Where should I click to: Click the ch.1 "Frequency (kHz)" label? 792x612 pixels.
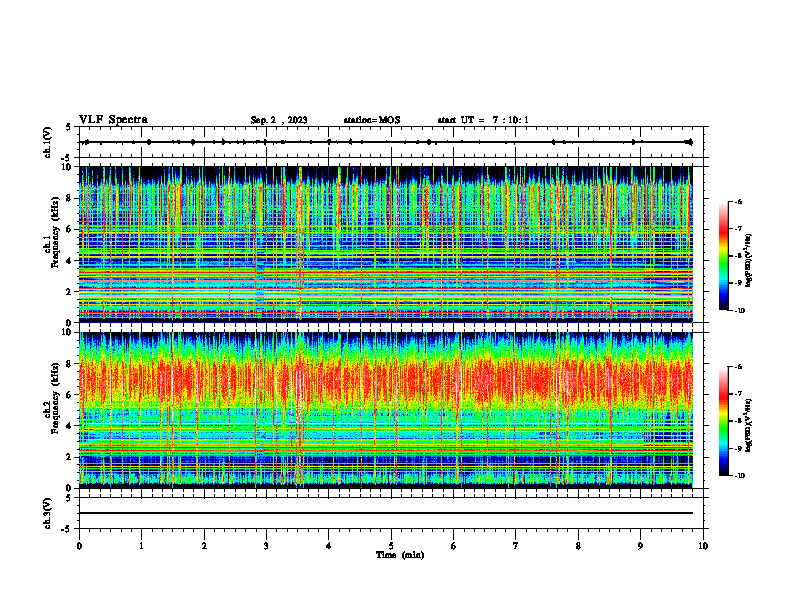pos(55,232)
